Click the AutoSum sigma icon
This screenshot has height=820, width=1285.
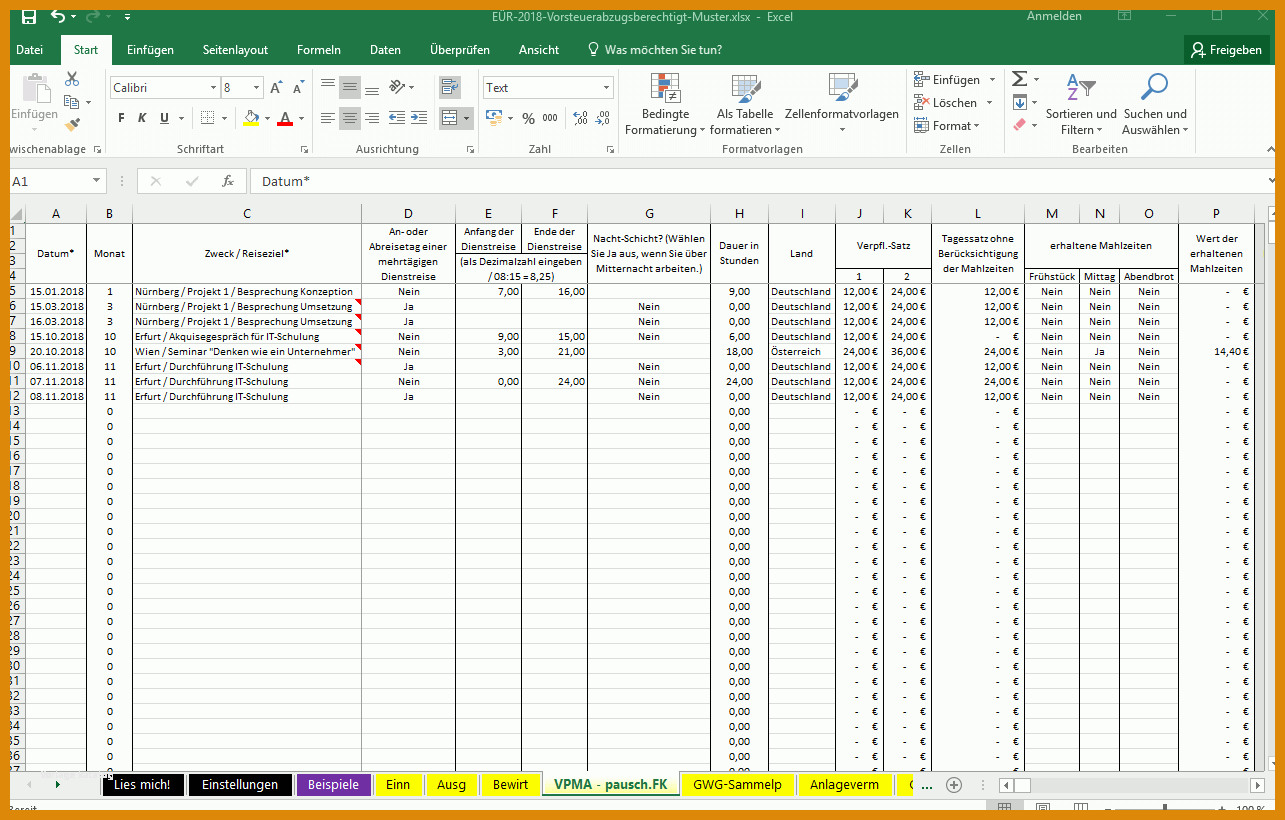pos(1019,79)
